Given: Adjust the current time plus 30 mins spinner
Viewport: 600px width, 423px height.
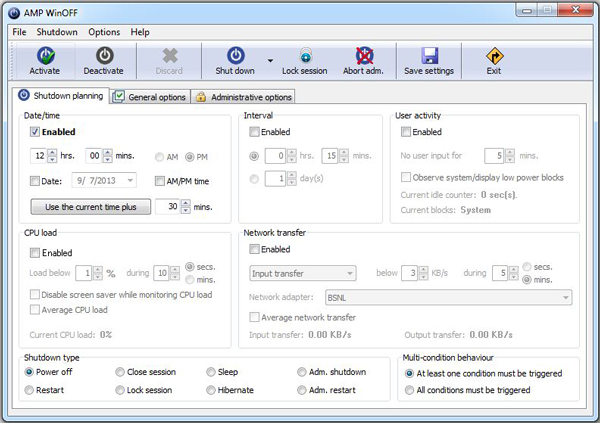Looking at the screenshot, I should click(186, 207).
